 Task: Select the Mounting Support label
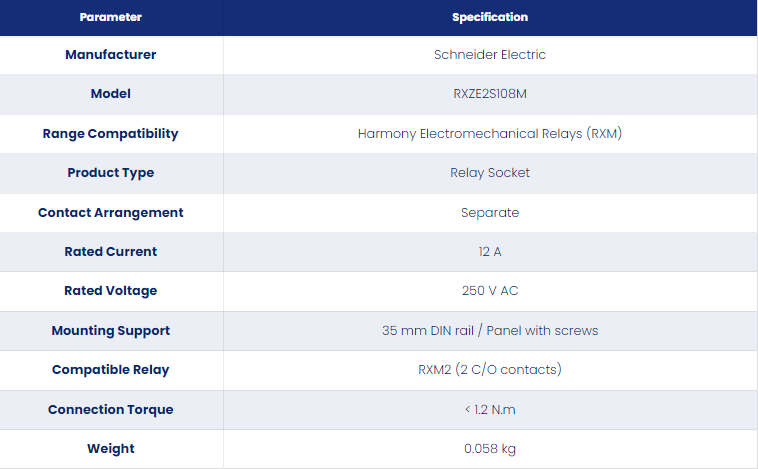click(111, 331)
